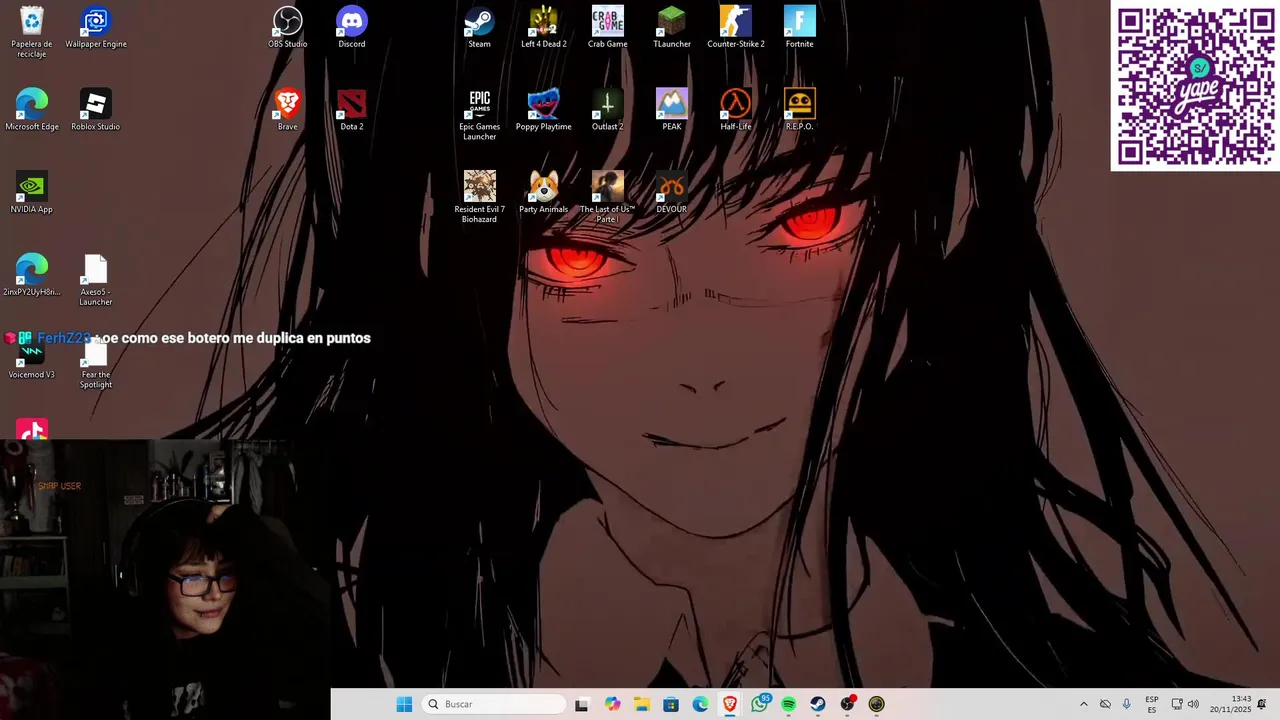Image resolution: width=1280 pixels, height=720 pixels.
Task: Select the PEAK game icon
Action: (672, 110)
